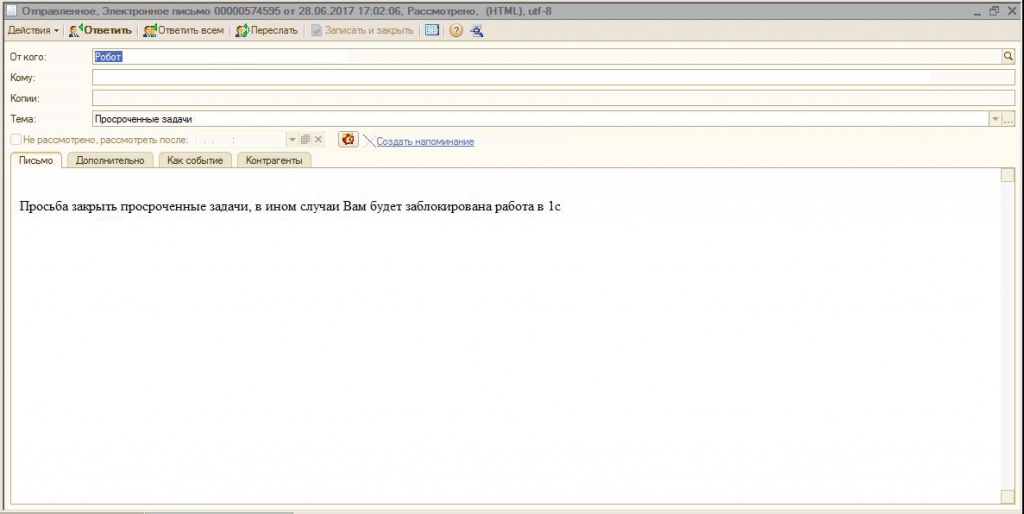Screen dimensions: 1024x514
Task: Forward the email with Переслать
Action: (x=266, y=31)
